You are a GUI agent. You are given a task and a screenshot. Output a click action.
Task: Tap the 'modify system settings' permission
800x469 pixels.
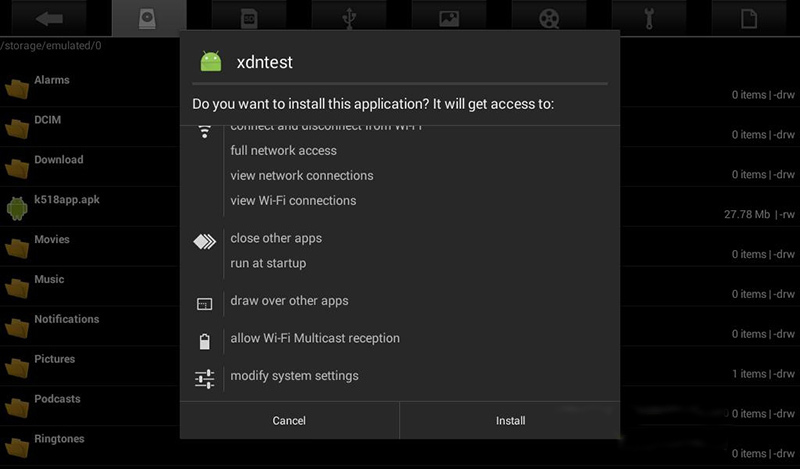[x=294, y=376]
